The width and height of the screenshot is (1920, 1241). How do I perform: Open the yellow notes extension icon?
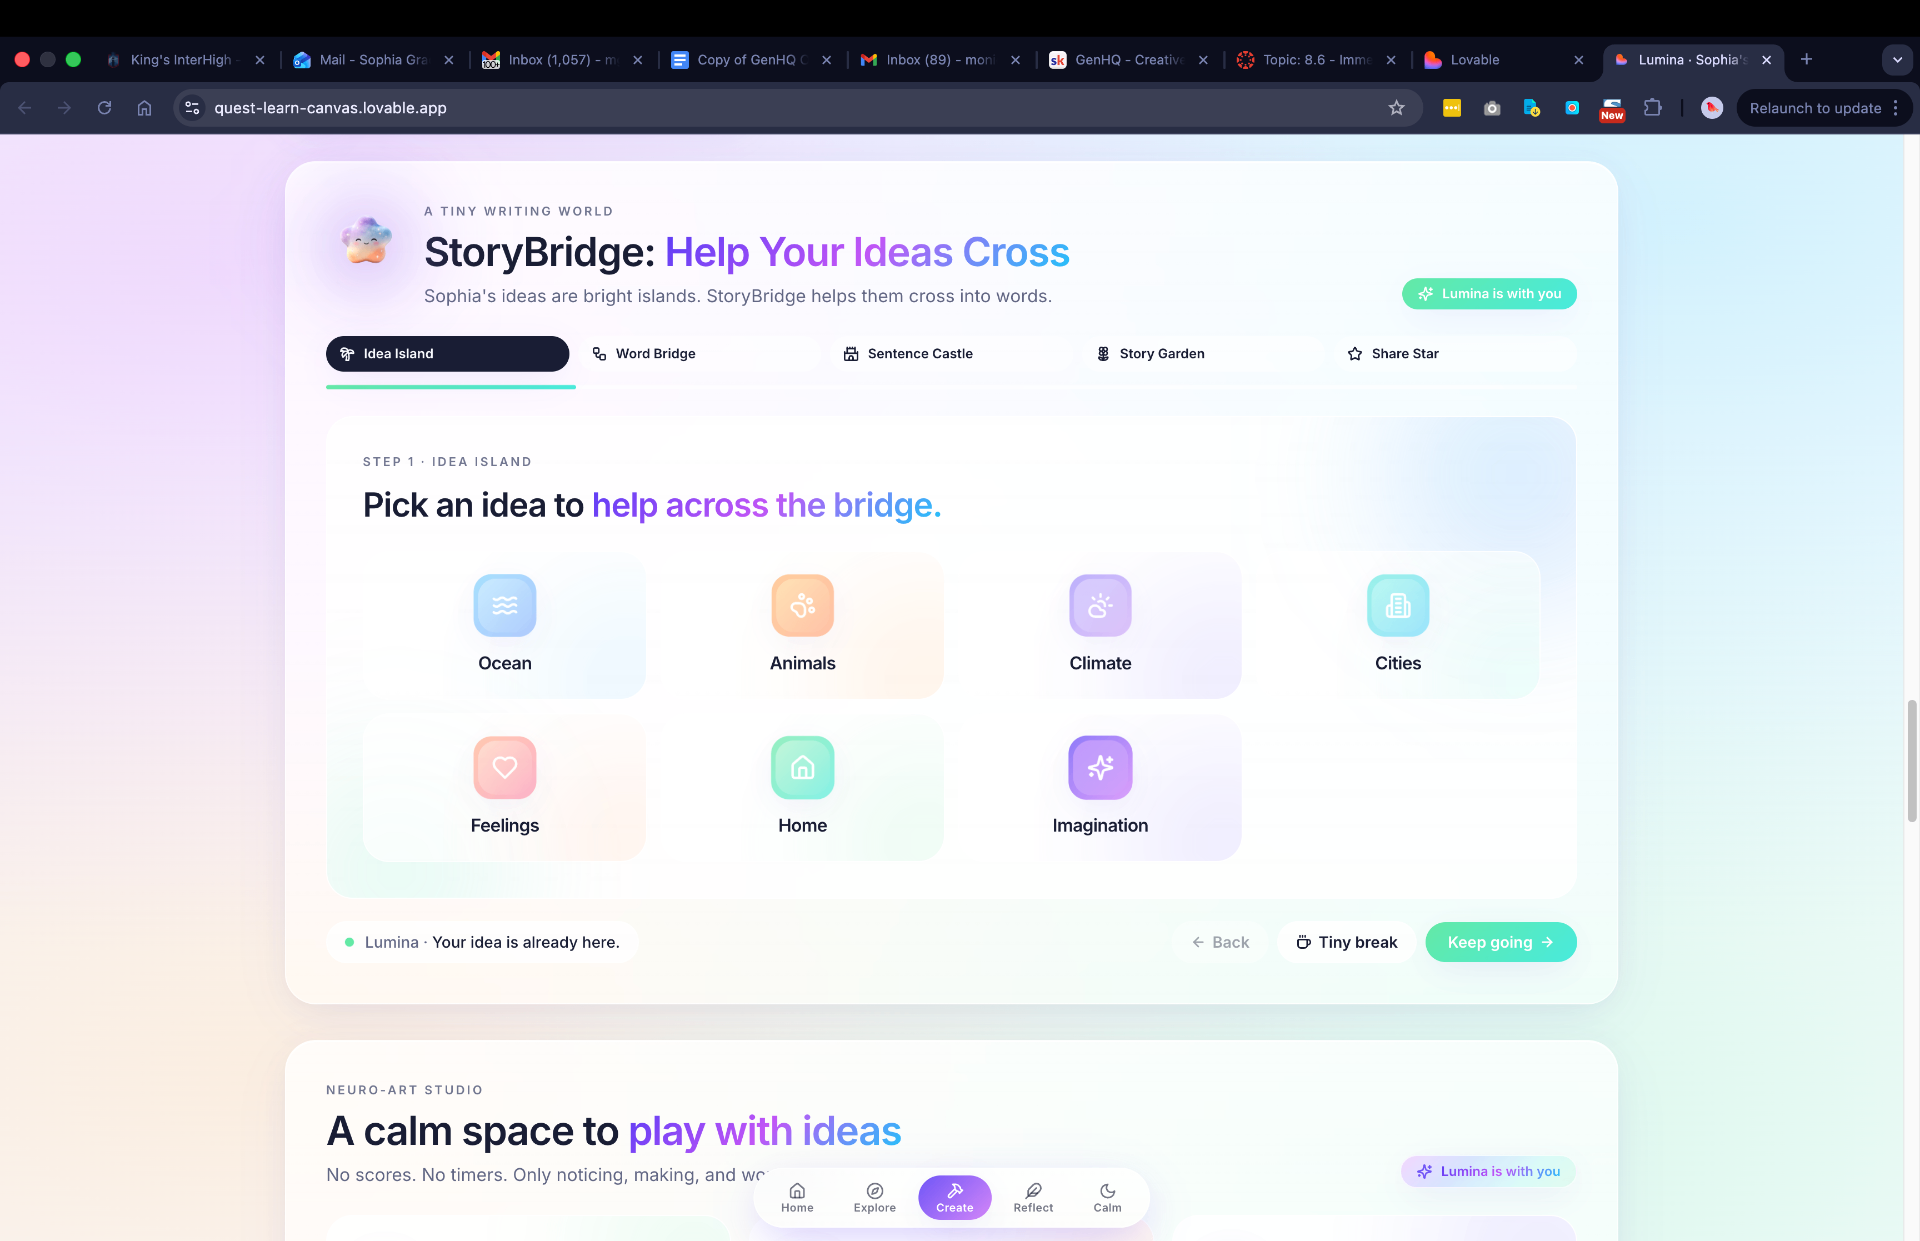(1452, 108)
